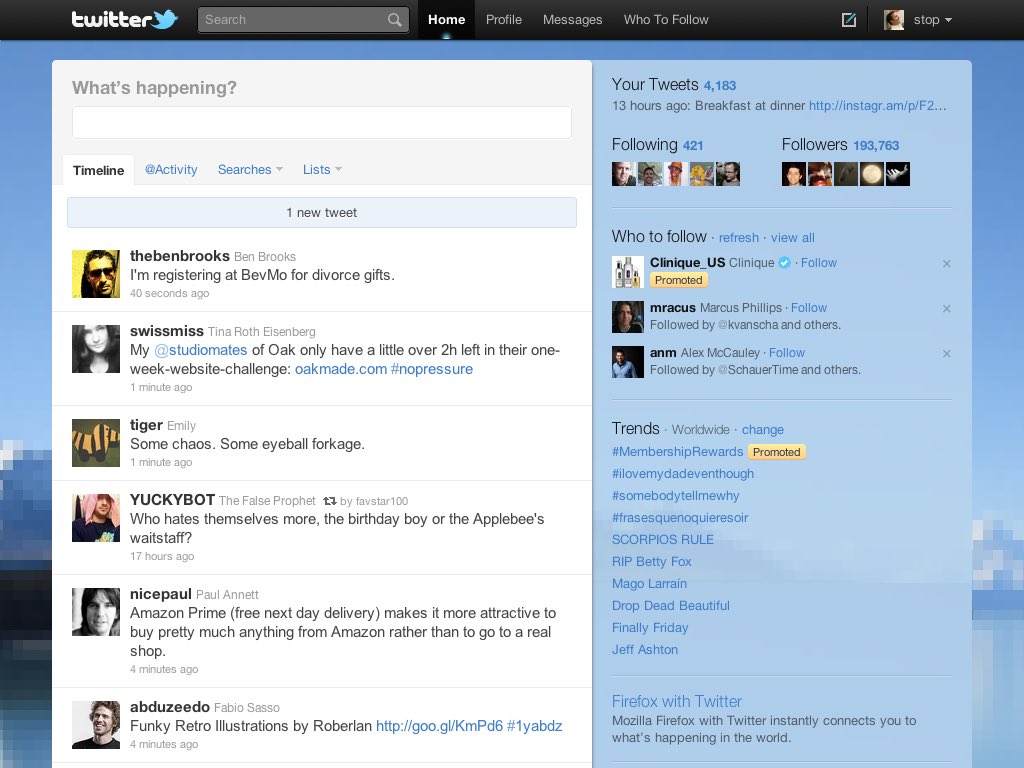The image size is (1024, 768).
Task: Open the Followers count 193,763
Action: [x=876, y=146]
